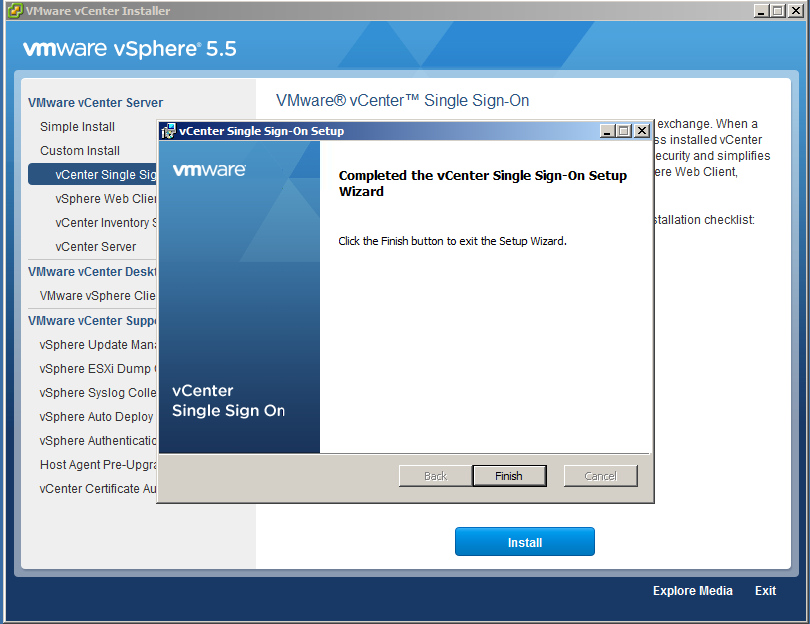
Task: Click VMware vCenter Installer window icon
Action: (15, 11)
